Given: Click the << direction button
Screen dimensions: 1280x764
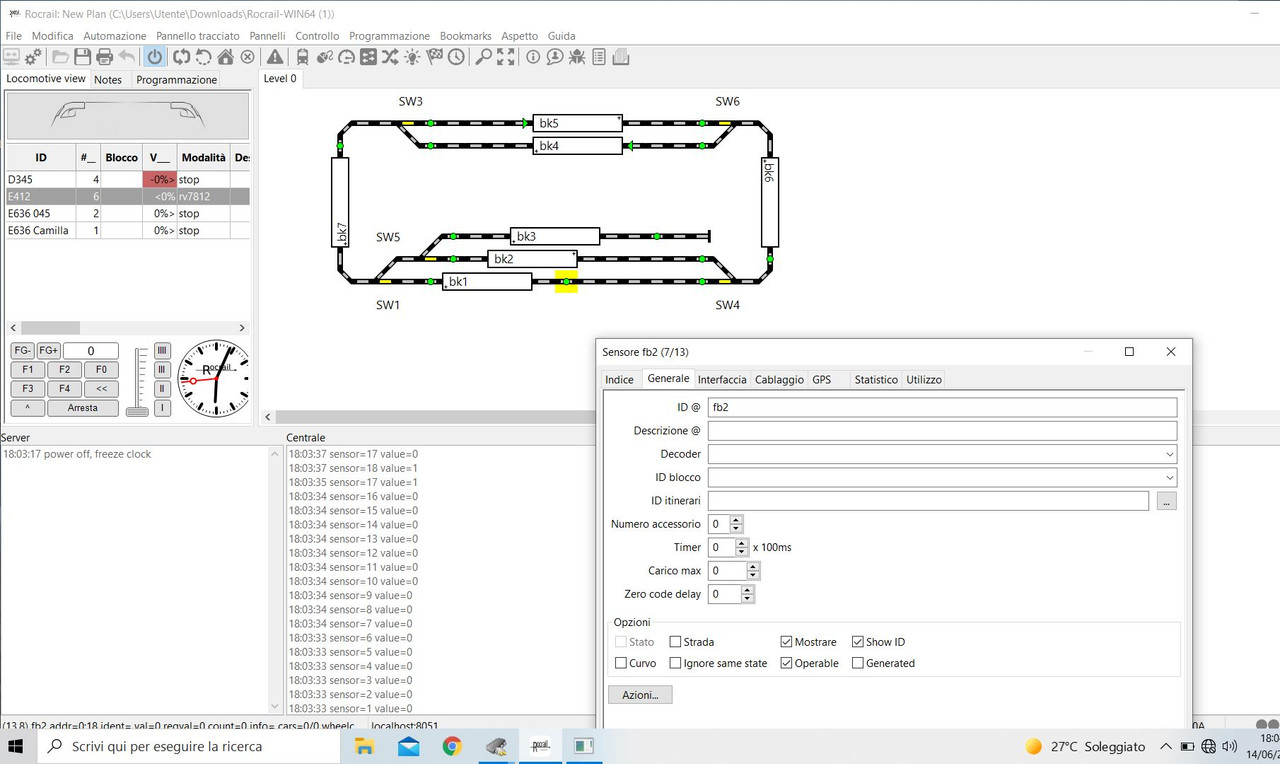Looking at the screenshot, I should pos(101,389).
